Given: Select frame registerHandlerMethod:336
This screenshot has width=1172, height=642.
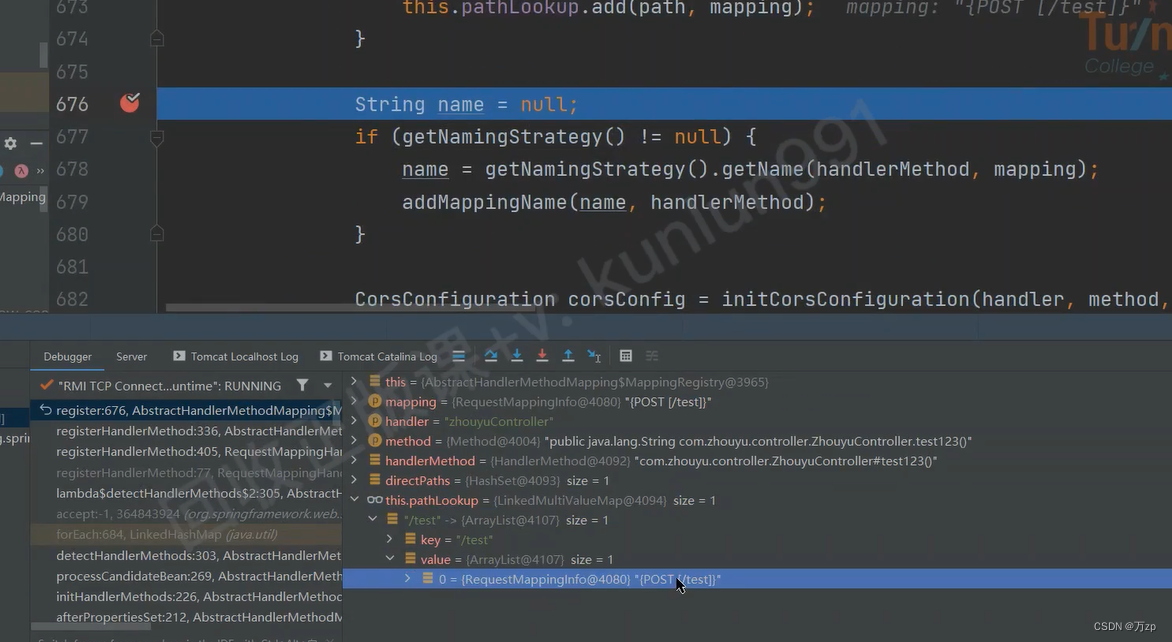Looking at the screenshot, I should click(186, 431).
